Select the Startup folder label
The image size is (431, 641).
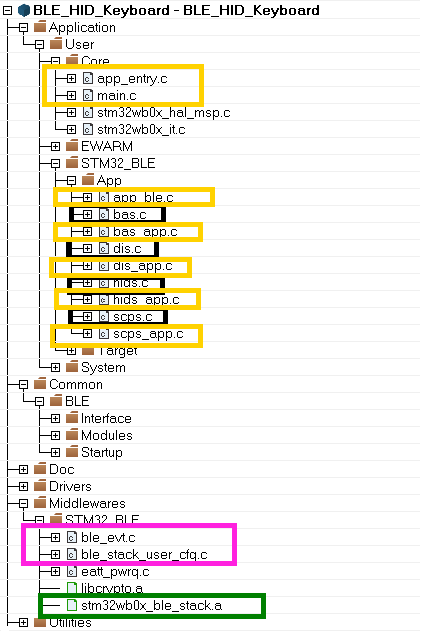click(101, 452)
